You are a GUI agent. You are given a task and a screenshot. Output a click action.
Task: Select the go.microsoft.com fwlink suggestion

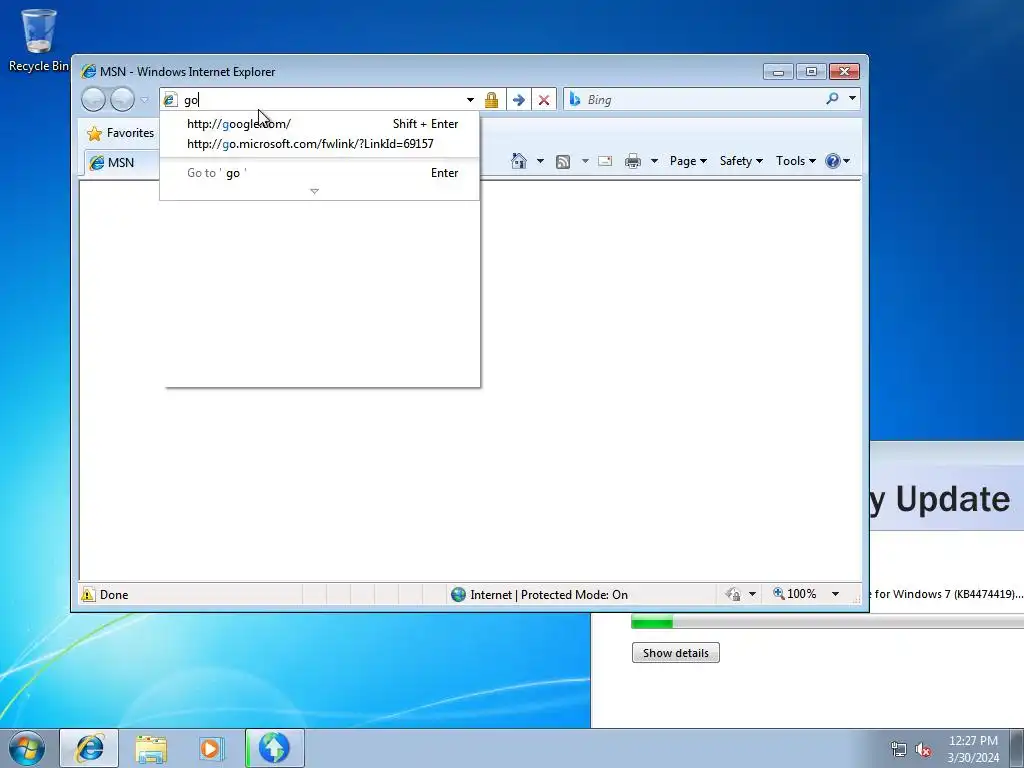point(319,144)
